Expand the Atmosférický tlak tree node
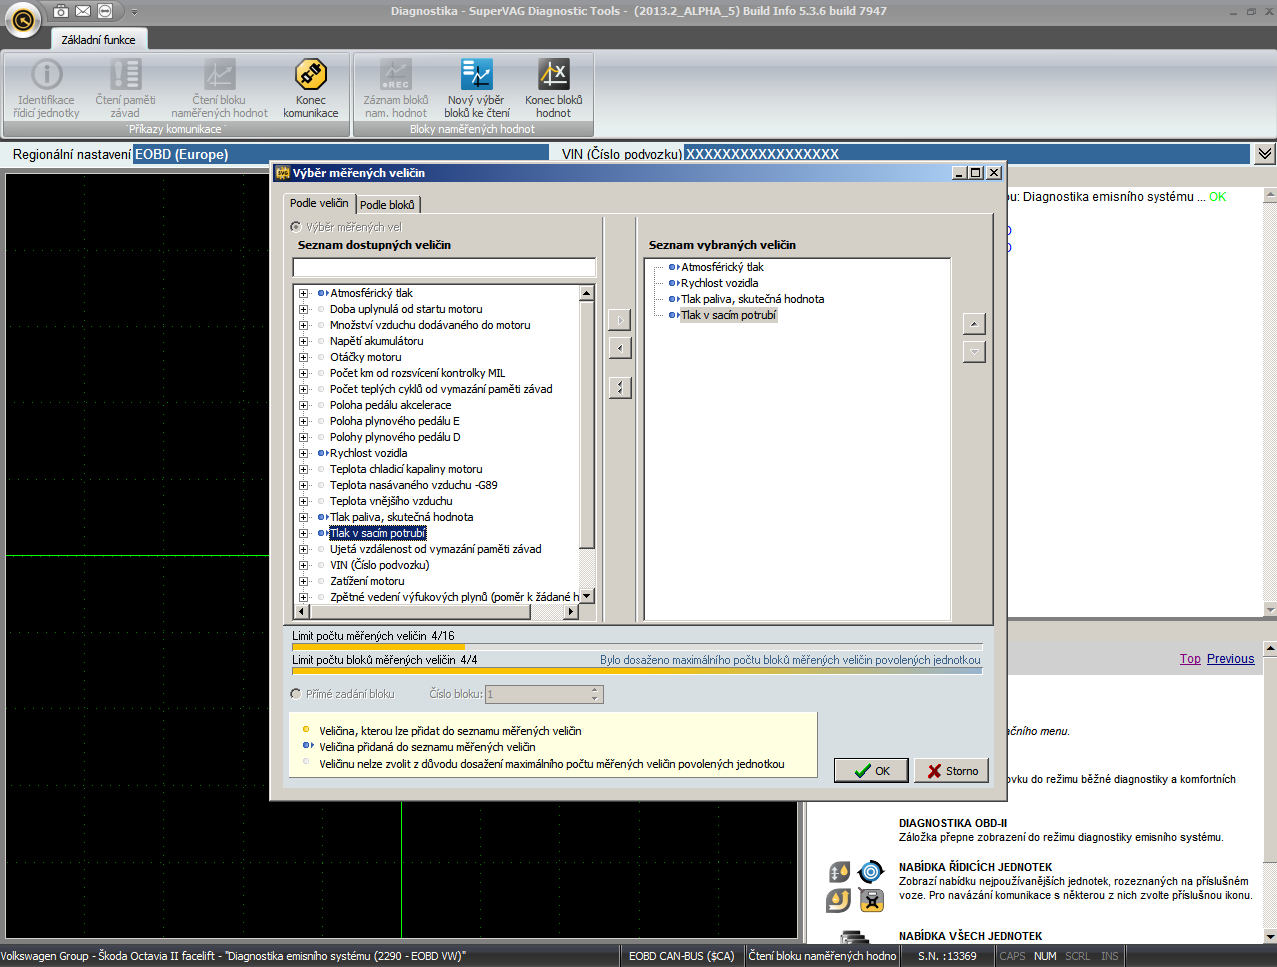1277x967 pixels. (303, 293)
